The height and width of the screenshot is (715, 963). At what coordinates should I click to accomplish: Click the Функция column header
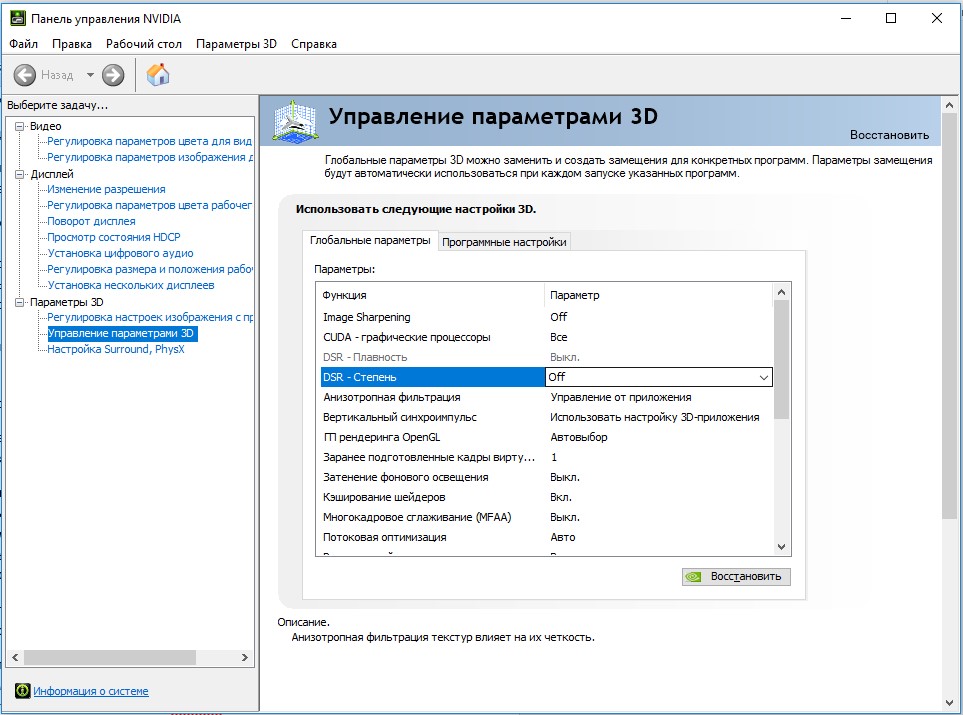431,295
